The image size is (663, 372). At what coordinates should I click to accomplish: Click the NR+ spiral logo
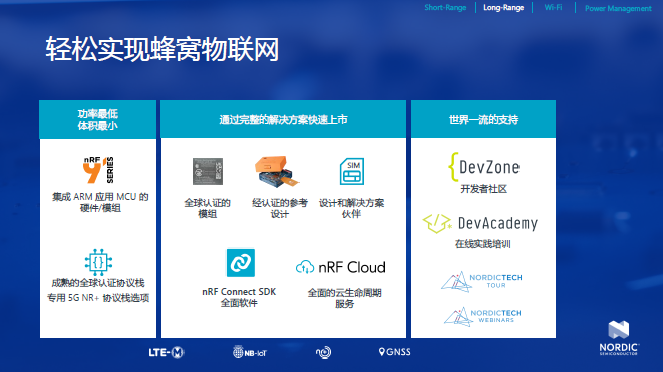pyautogui.click(x=323, y=352)
